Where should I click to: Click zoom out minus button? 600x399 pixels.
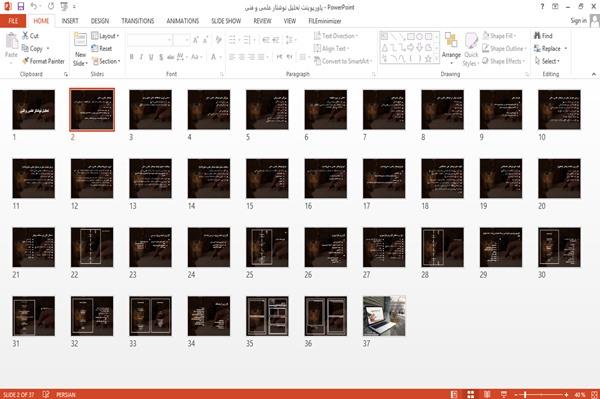click(x=516, y=394)
